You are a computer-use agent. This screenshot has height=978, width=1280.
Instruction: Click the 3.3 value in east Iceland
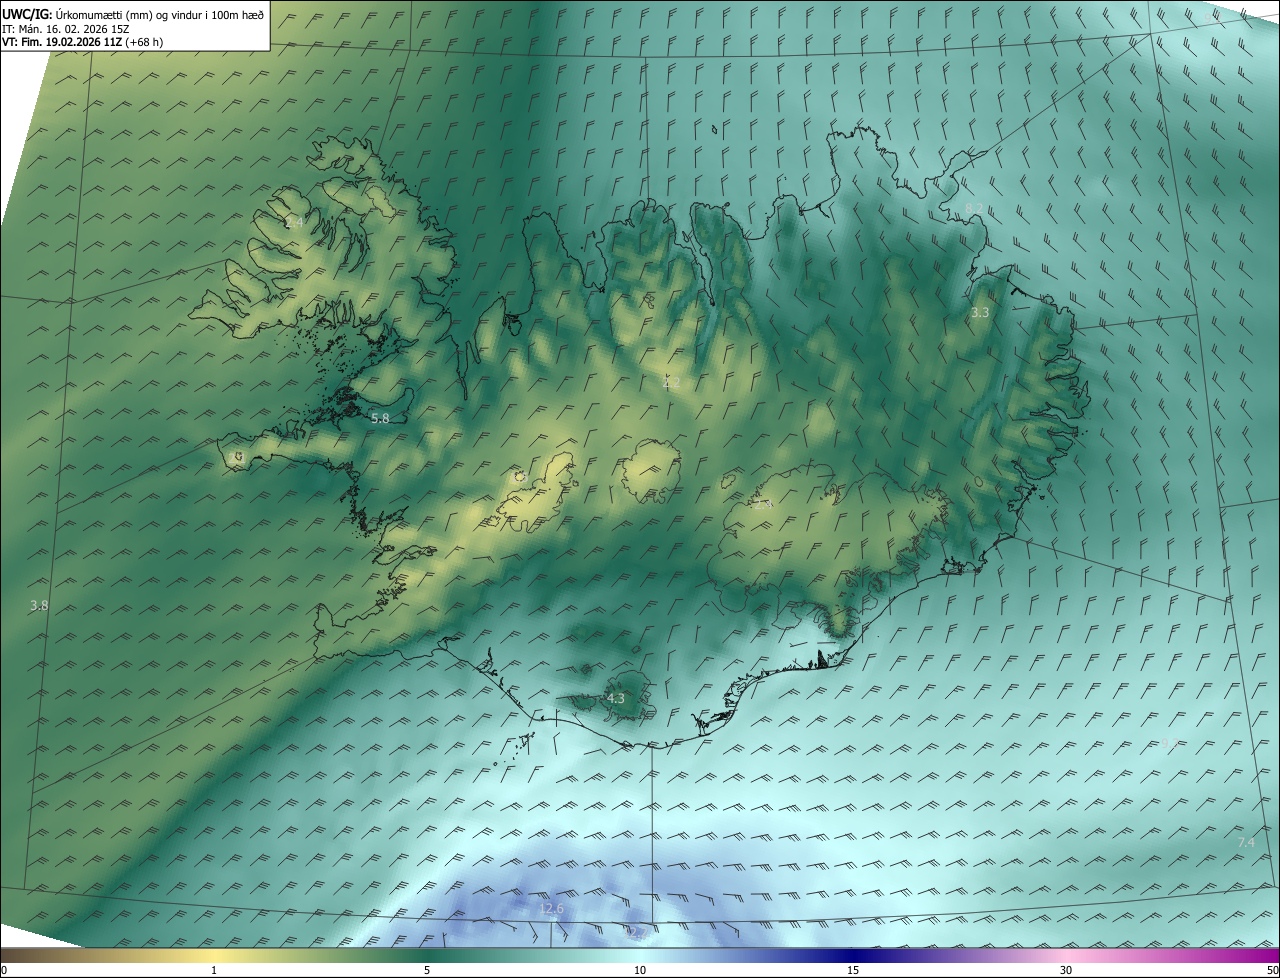[980, 312]
